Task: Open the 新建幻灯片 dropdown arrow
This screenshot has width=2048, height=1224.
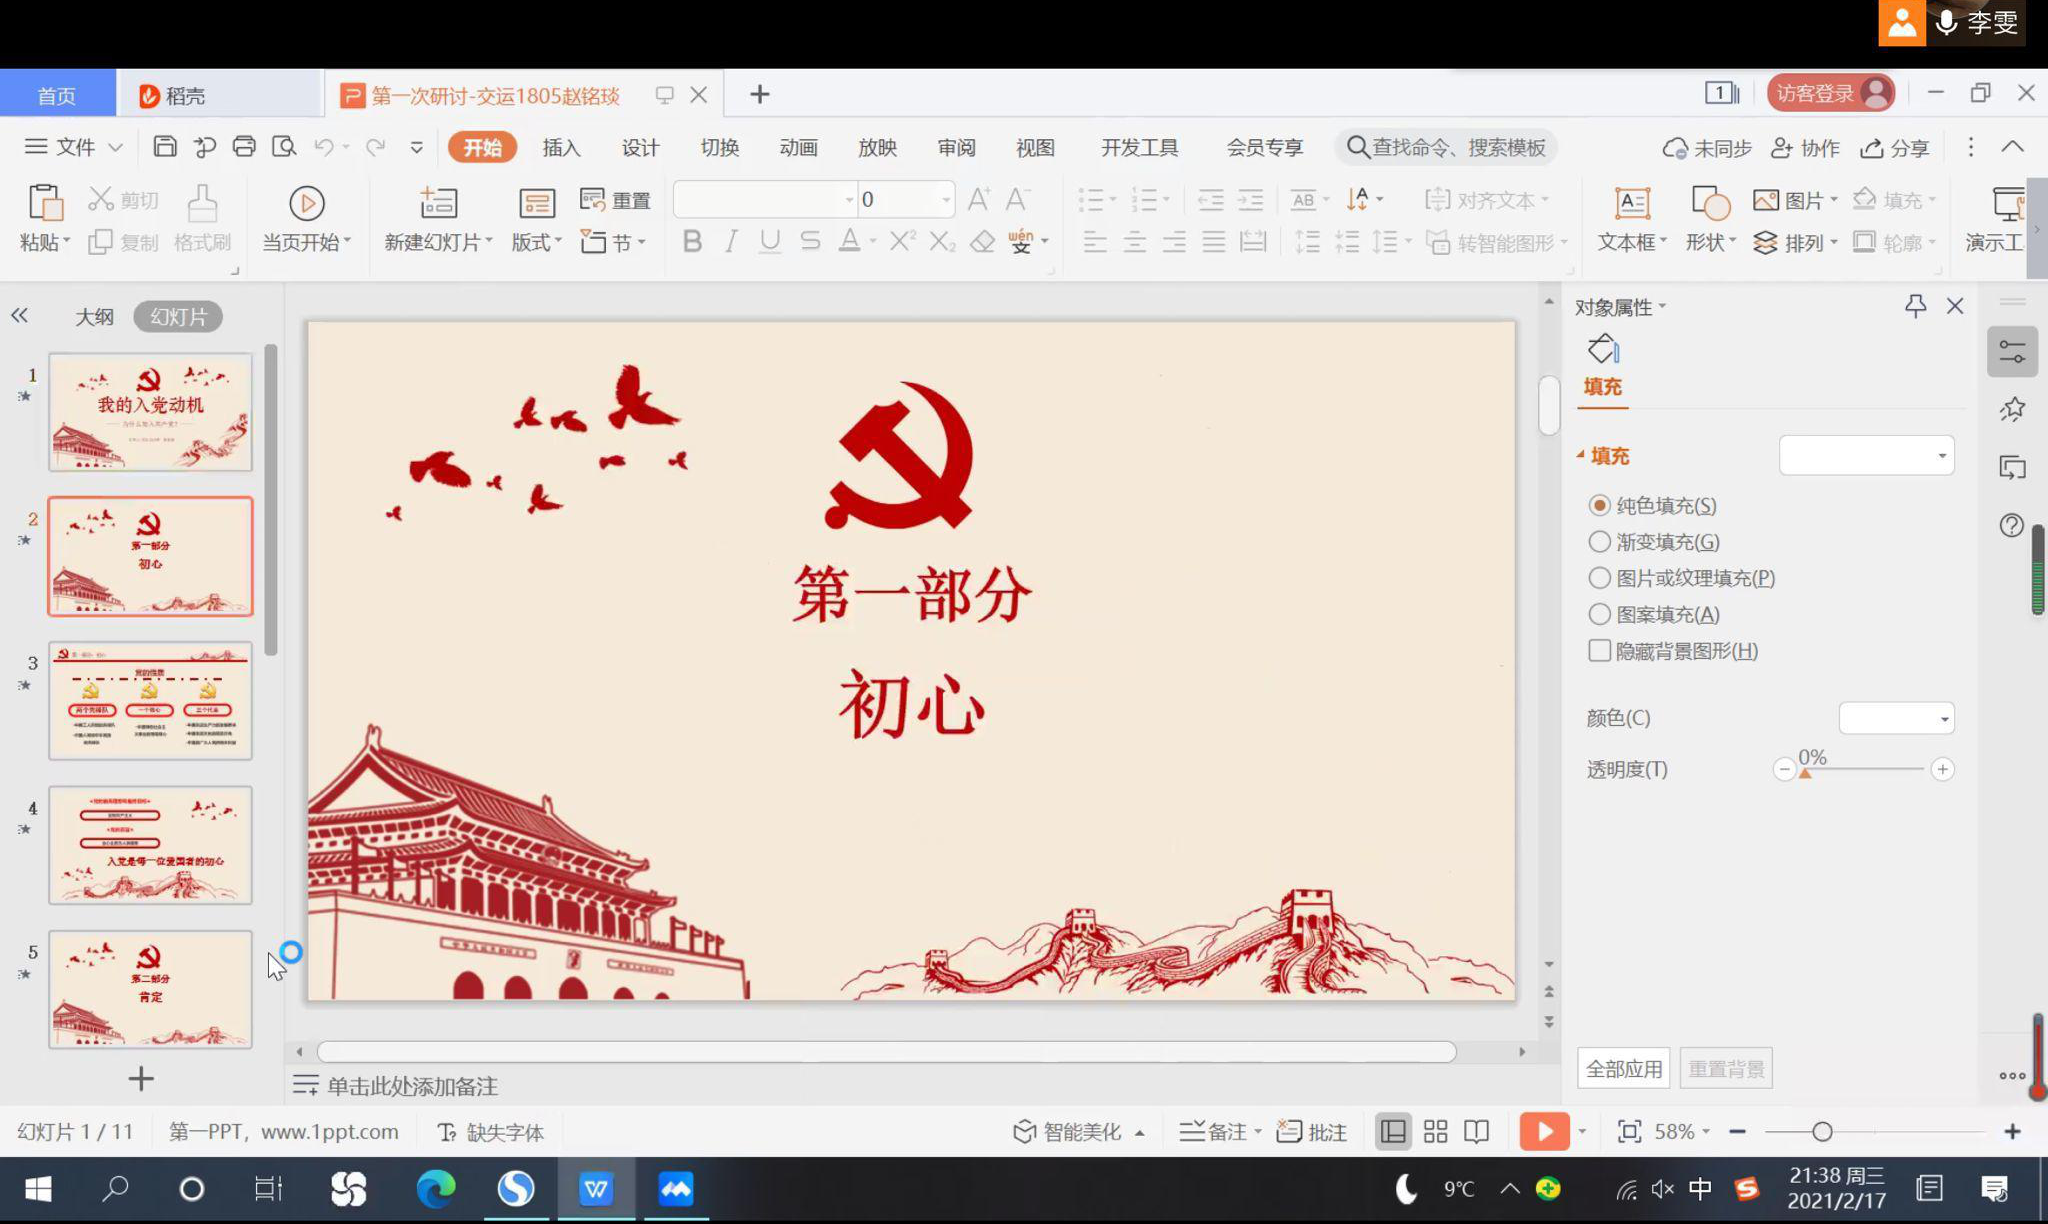Action: pos(487,241)
